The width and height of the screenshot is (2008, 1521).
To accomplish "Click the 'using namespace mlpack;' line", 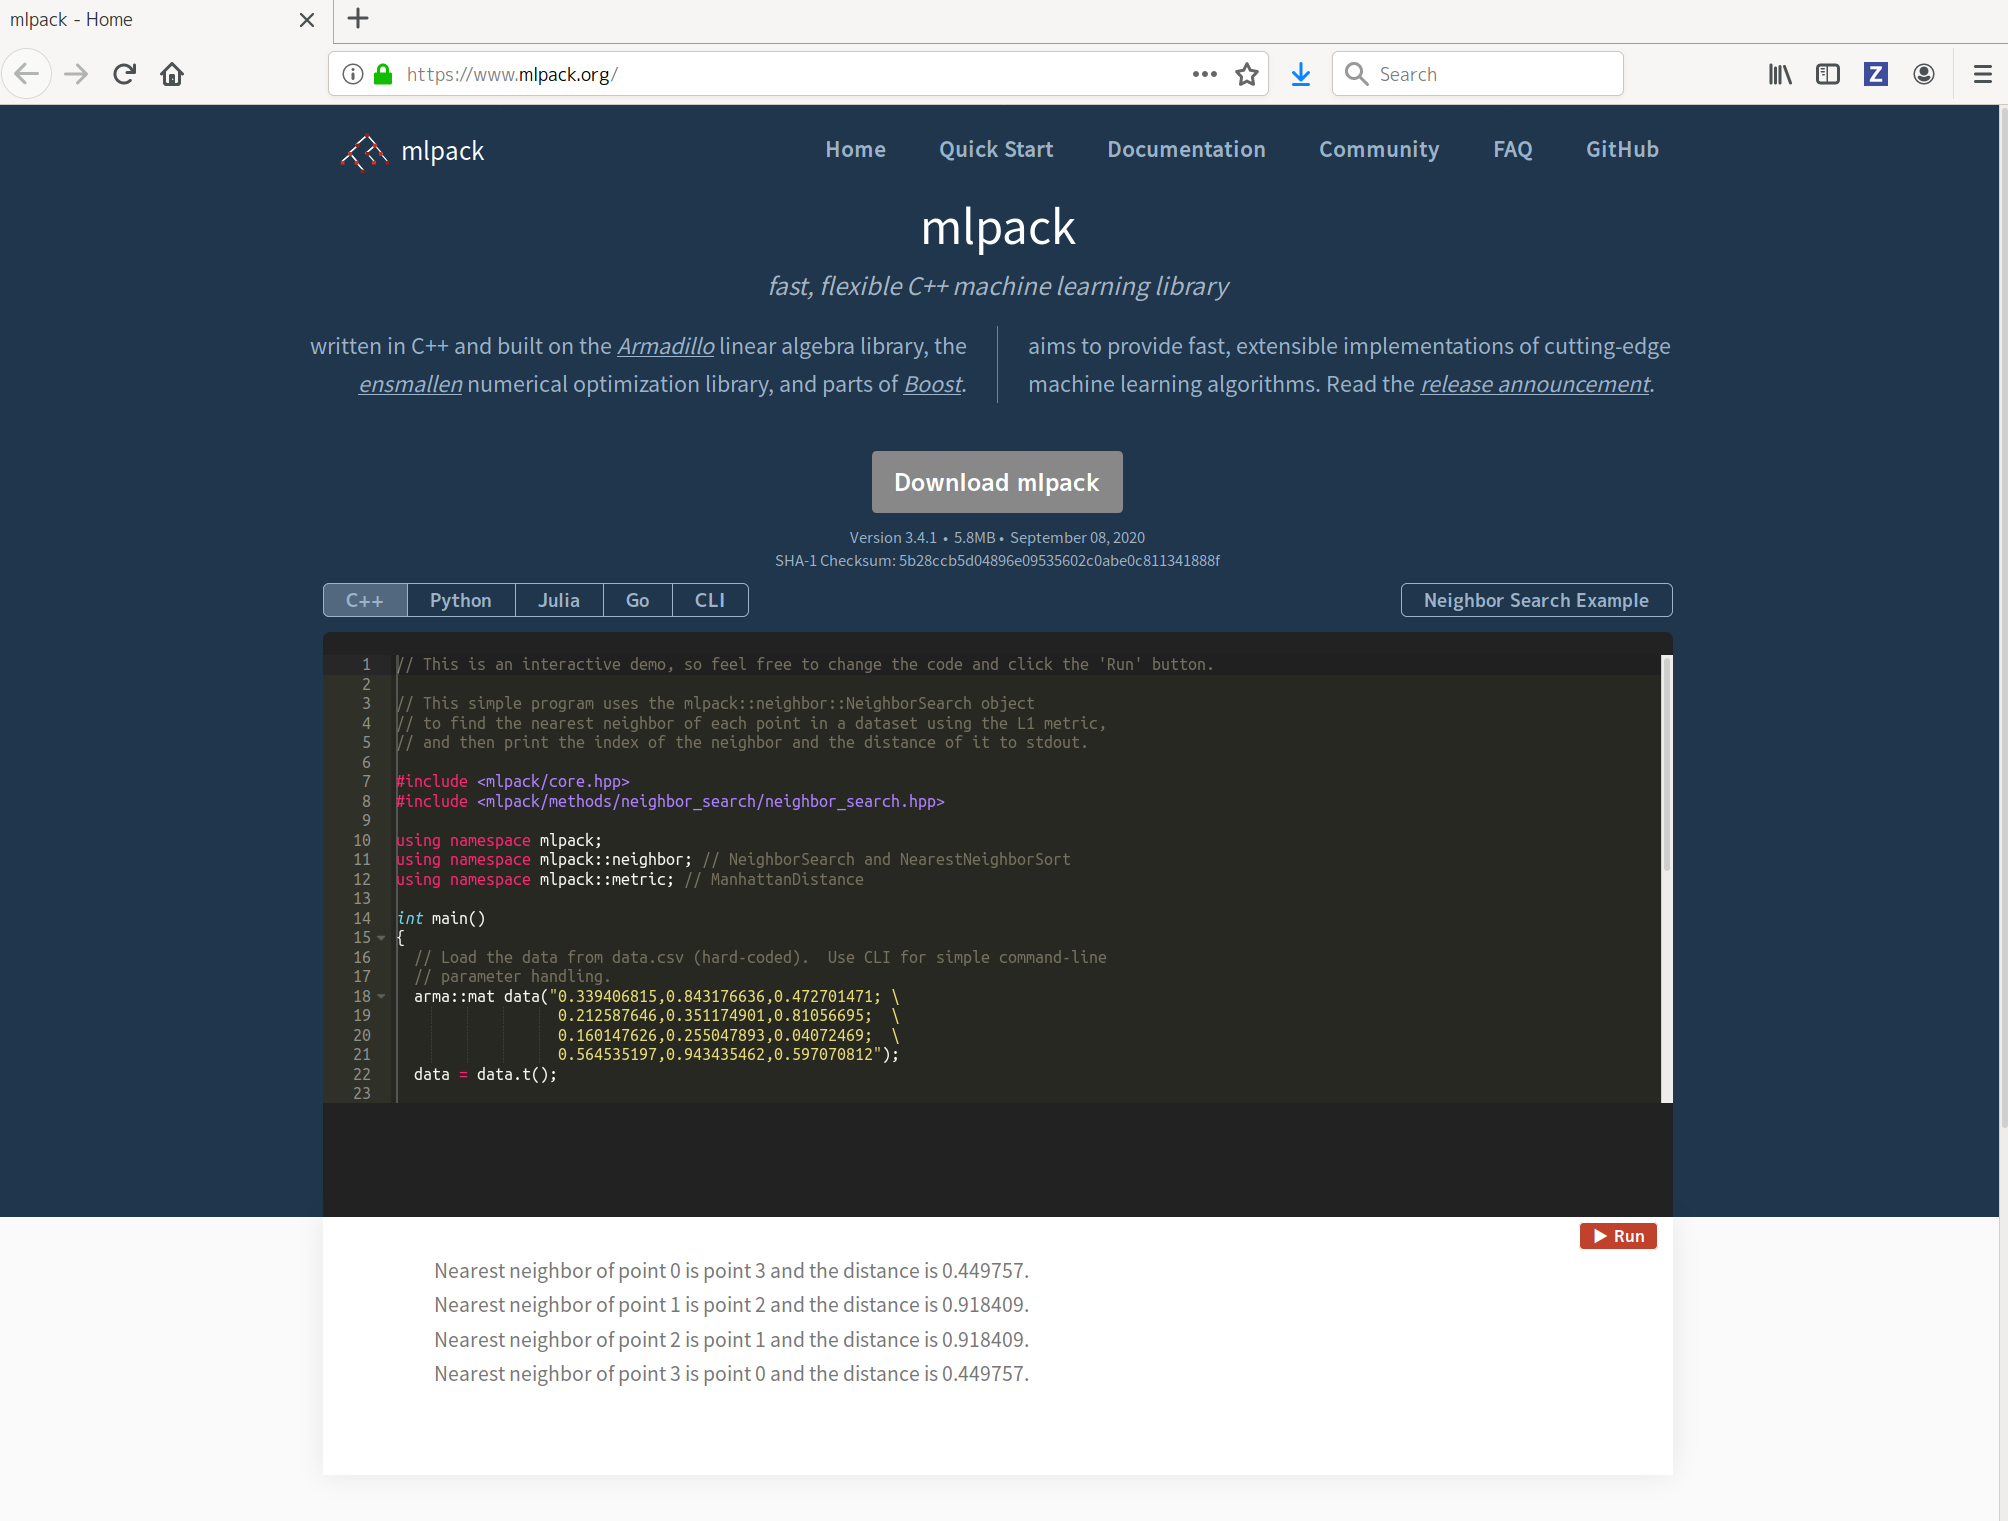I will (x=499, y=841).
